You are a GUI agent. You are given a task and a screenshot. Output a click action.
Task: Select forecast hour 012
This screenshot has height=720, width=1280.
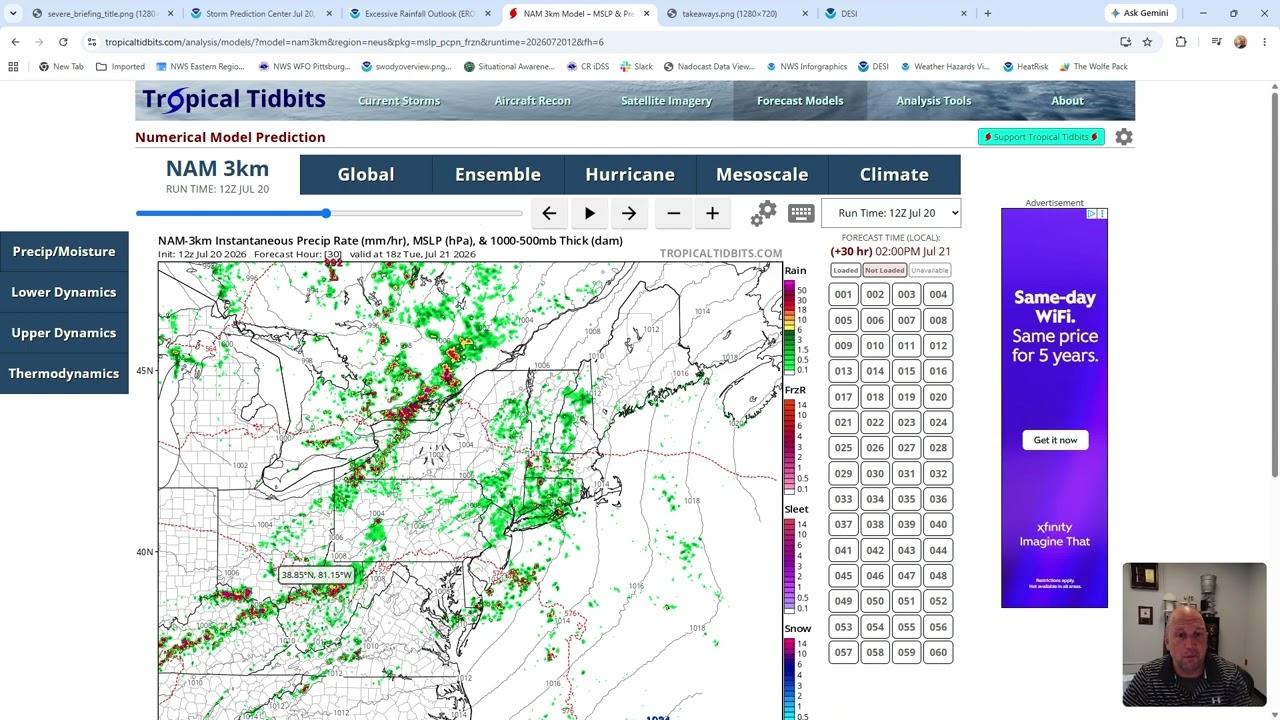(938, 346)
